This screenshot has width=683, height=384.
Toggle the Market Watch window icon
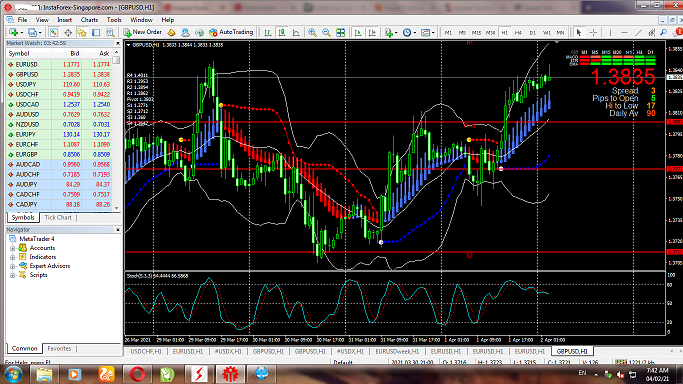[54, 32]
